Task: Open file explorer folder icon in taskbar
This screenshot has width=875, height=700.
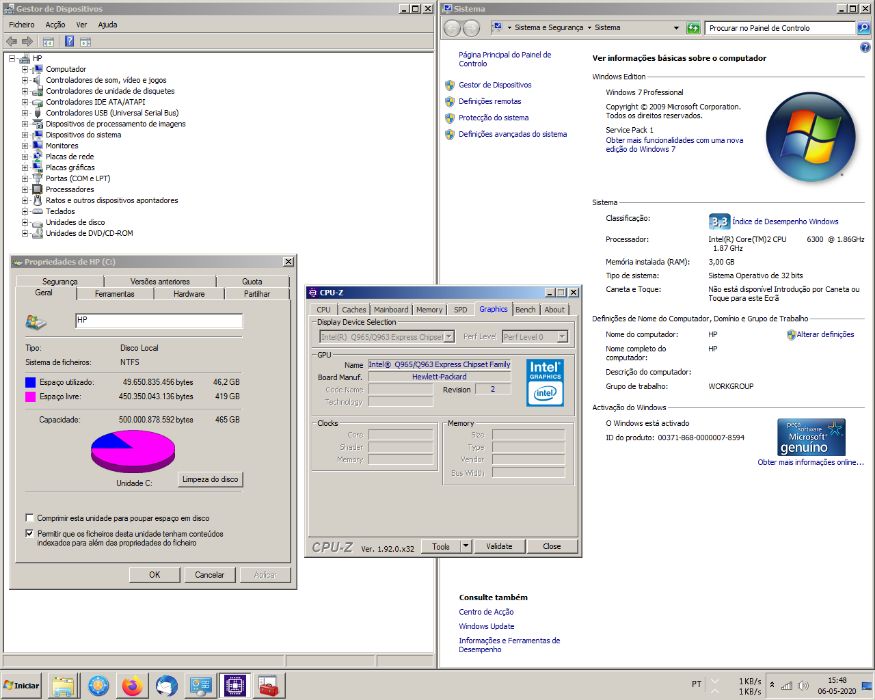Action: coord(63,685)
